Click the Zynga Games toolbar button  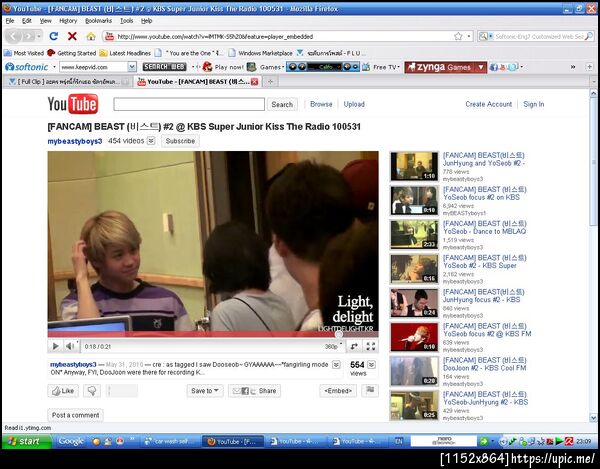(x=440, y=67)
